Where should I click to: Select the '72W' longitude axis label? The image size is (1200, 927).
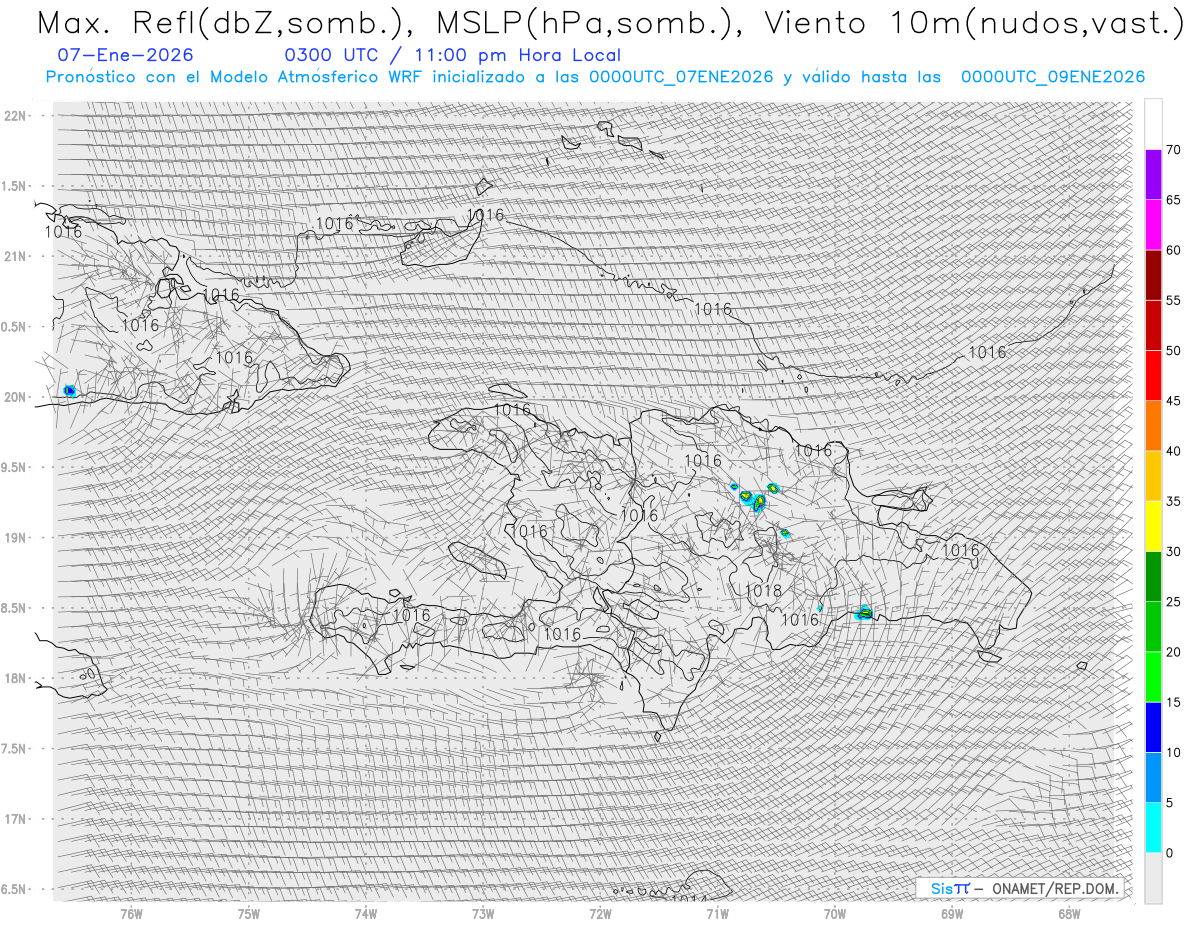coord(600,914)
